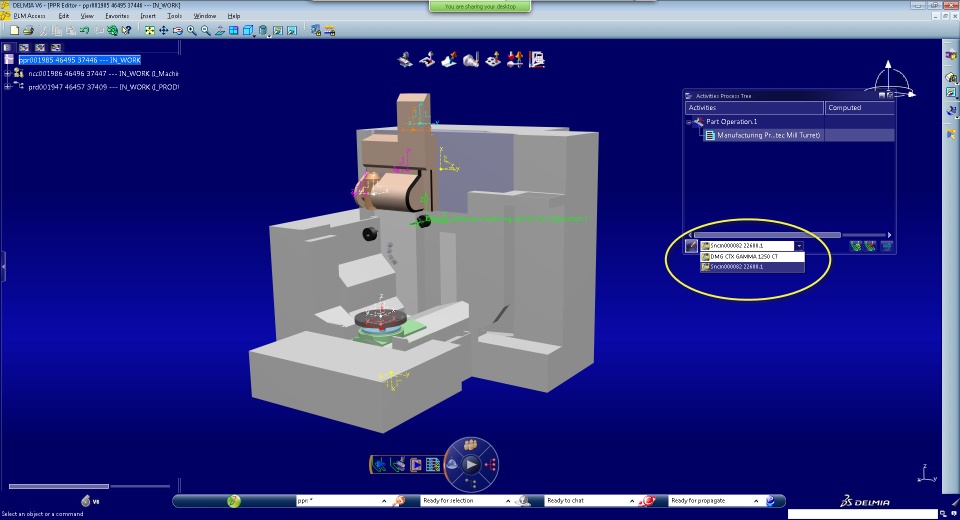Image resolution: width=960 pixels, height=520 pixels.
Task: Click the New document icon
Action: pyautogui.click(x=15, y=30)
